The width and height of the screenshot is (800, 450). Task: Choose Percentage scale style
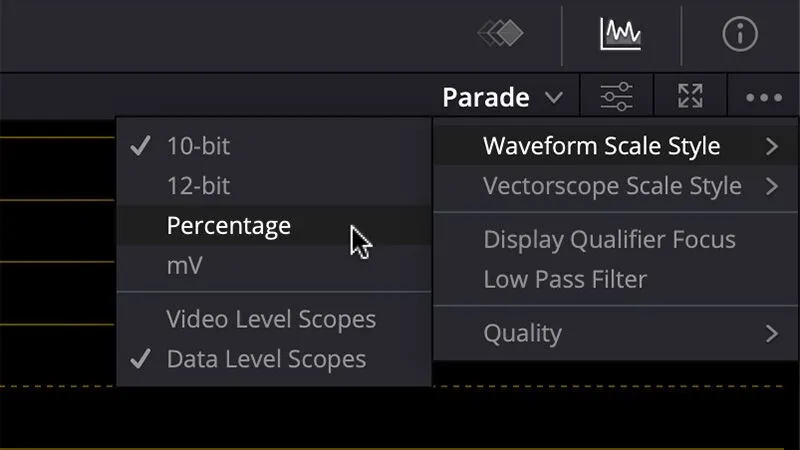[x=274, y=226]
